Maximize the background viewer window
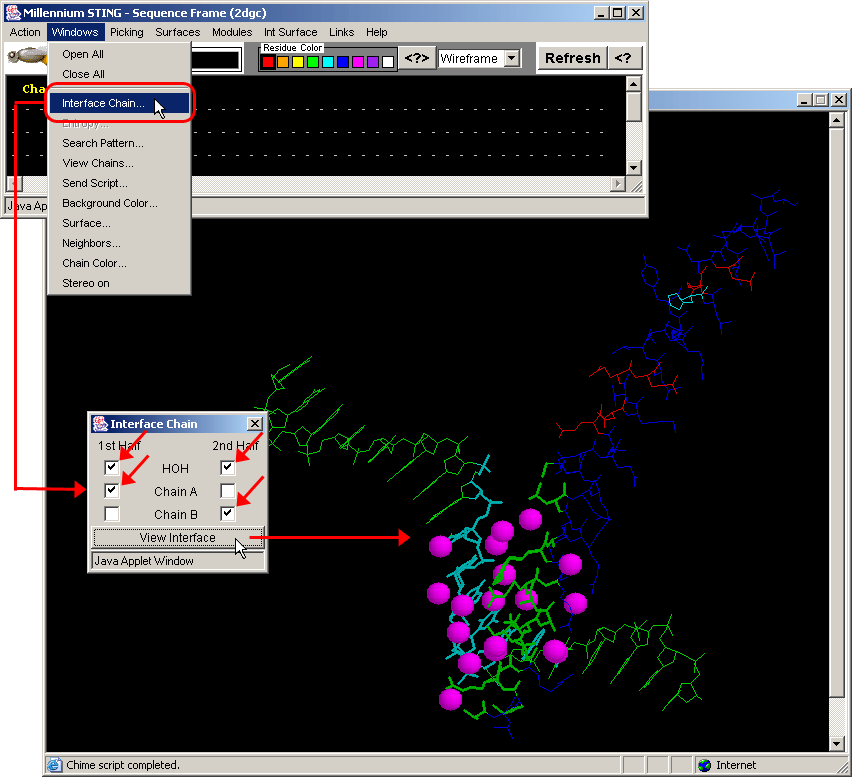This screenshot has height=777, width=852. (821, 99)
